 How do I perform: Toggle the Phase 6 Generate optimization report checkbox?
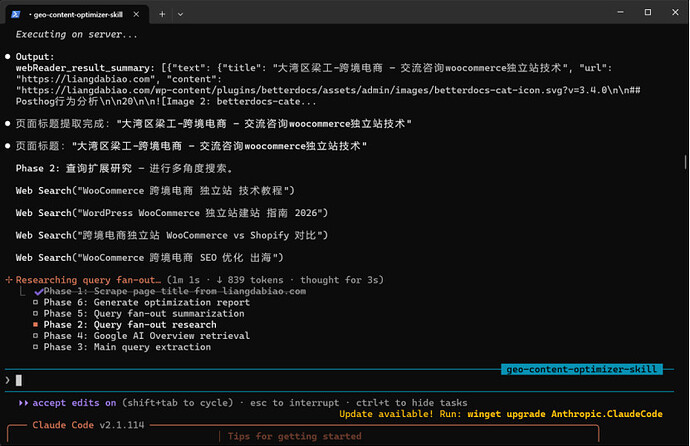click(x=35, y=302)
